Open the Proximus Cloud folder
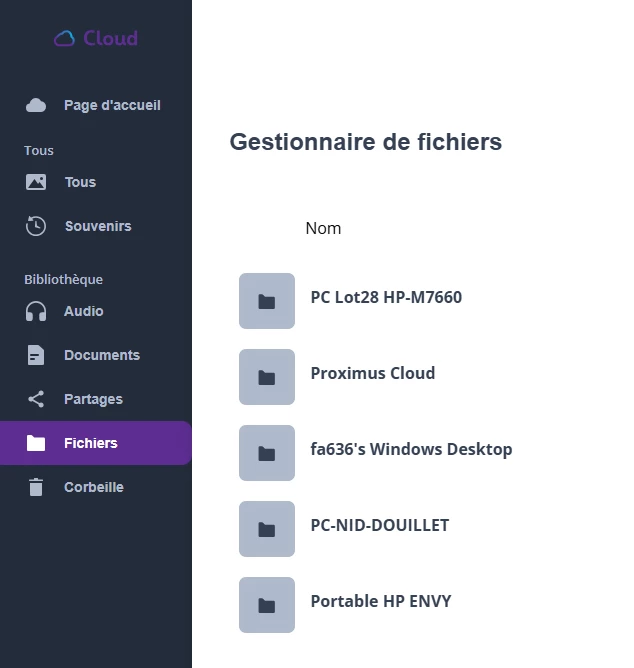 [373, 373]
